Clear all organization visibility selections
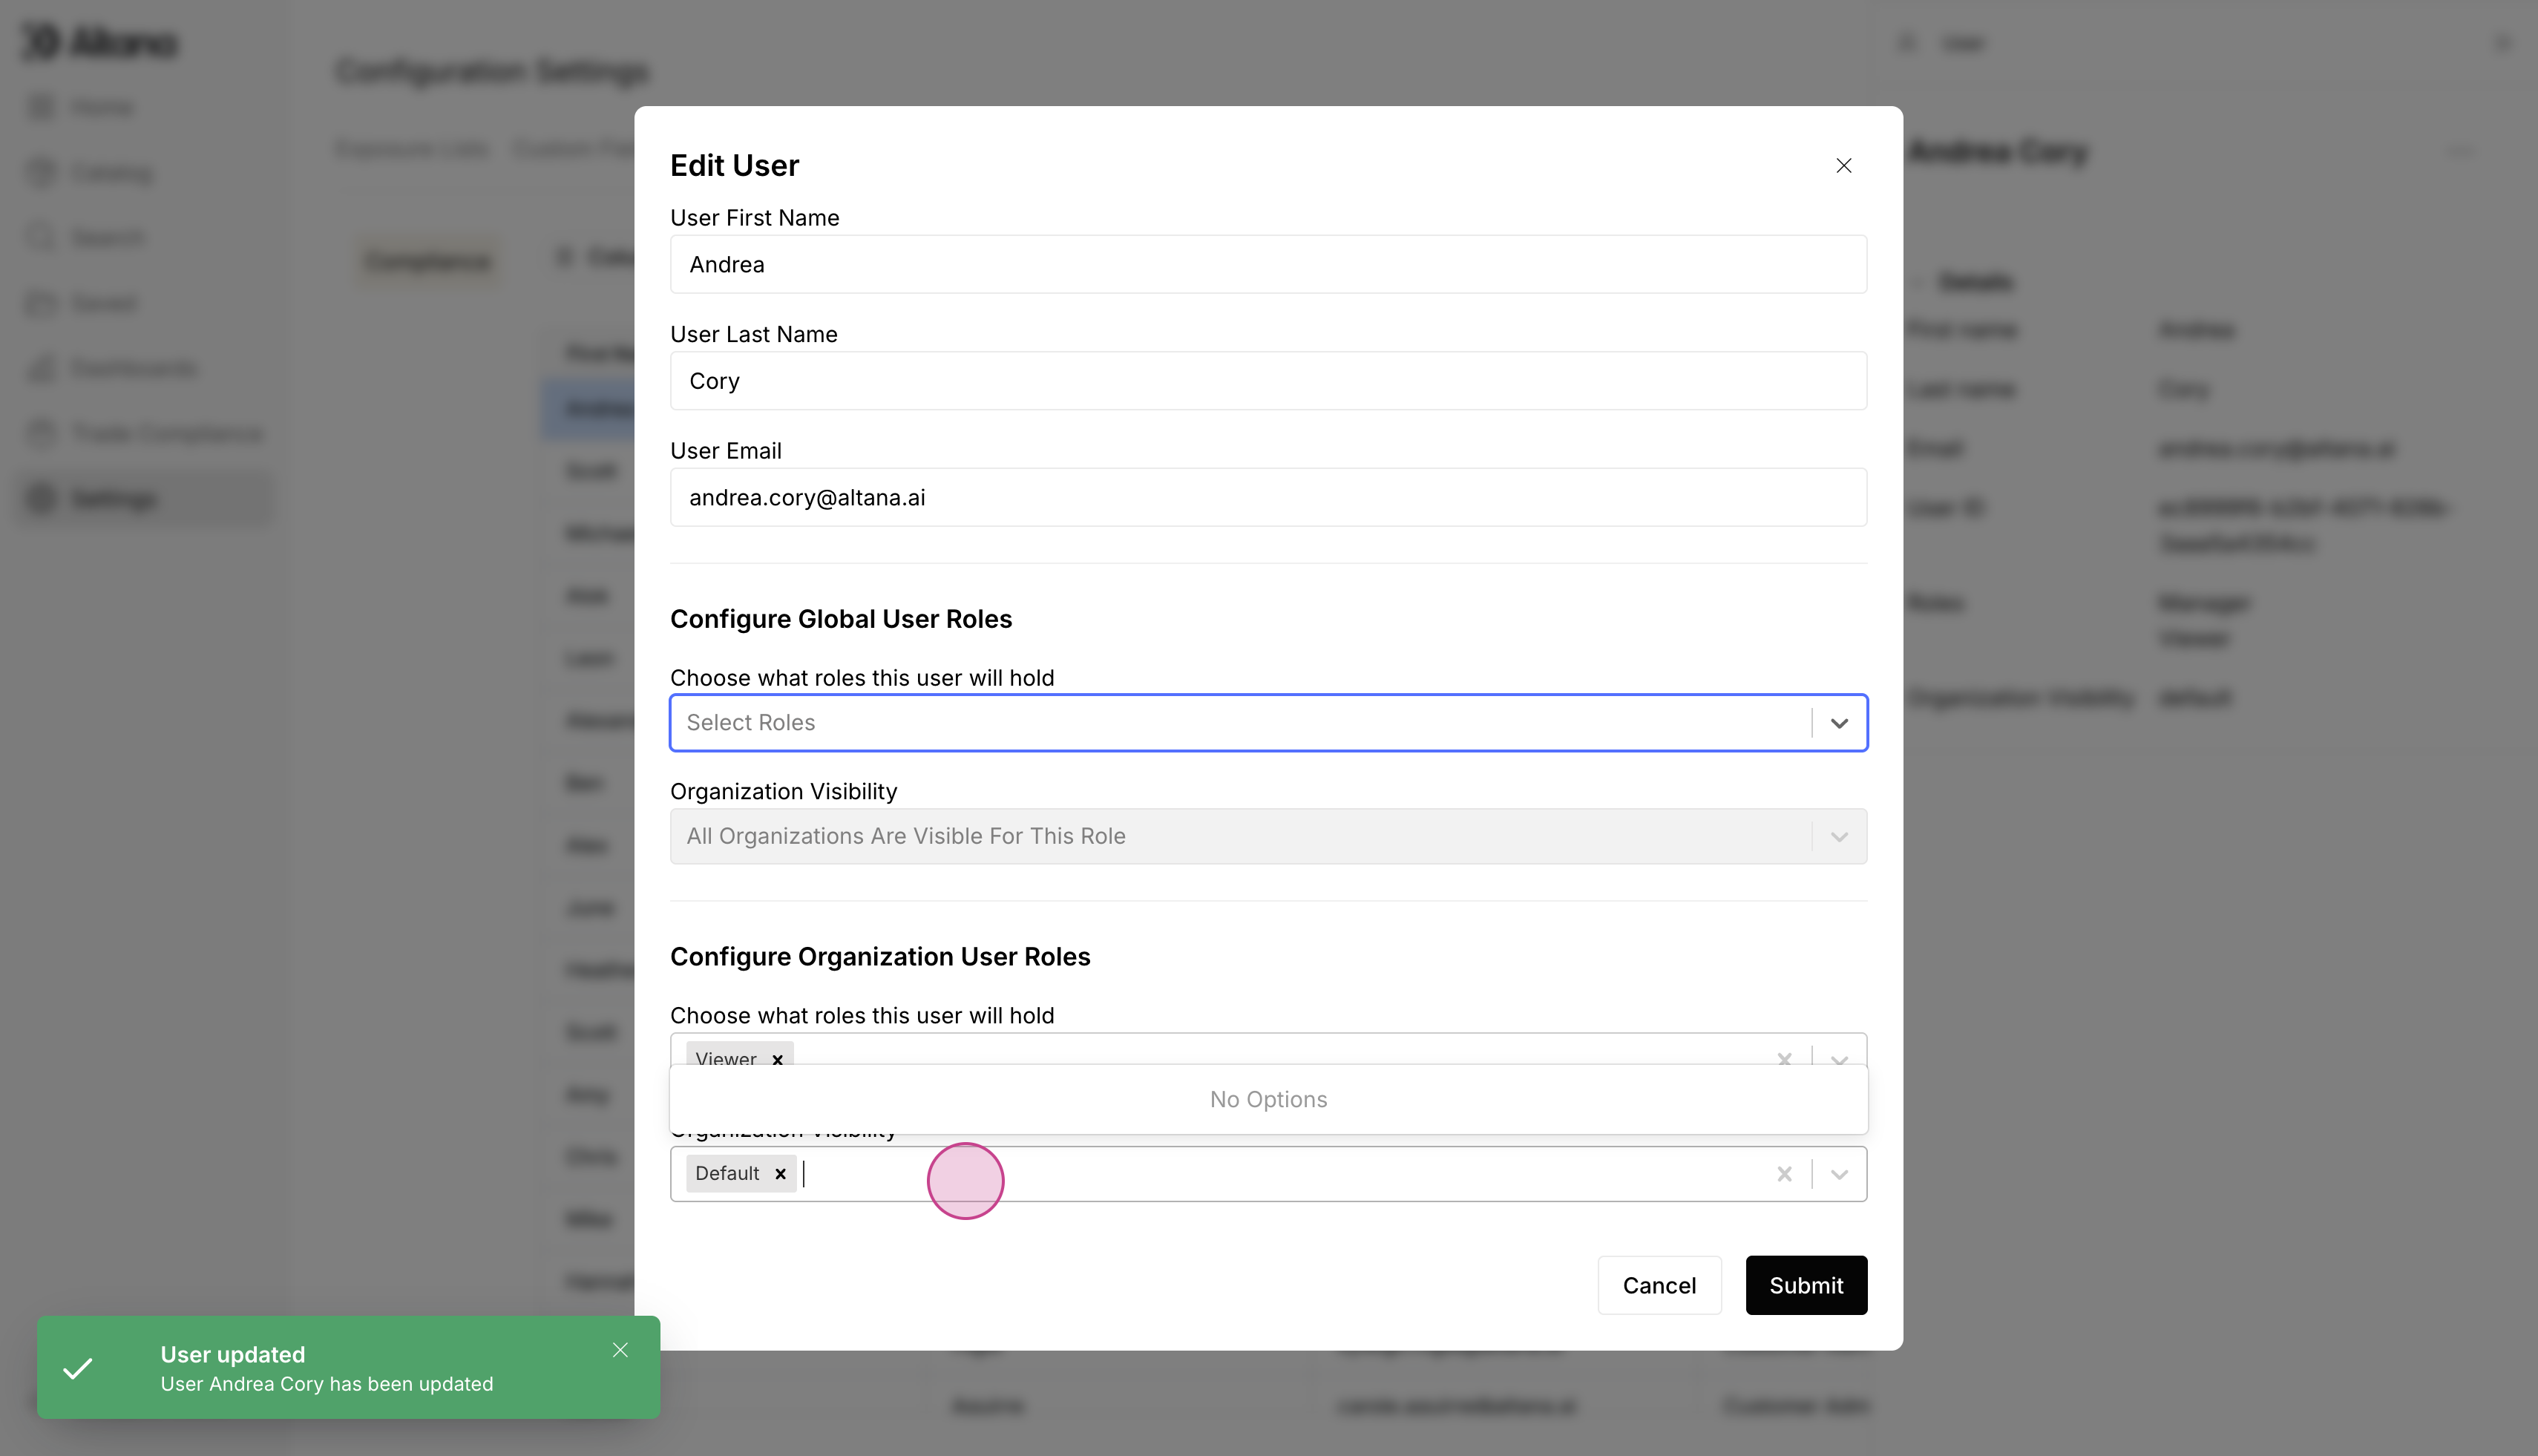 (1784, 1173)
